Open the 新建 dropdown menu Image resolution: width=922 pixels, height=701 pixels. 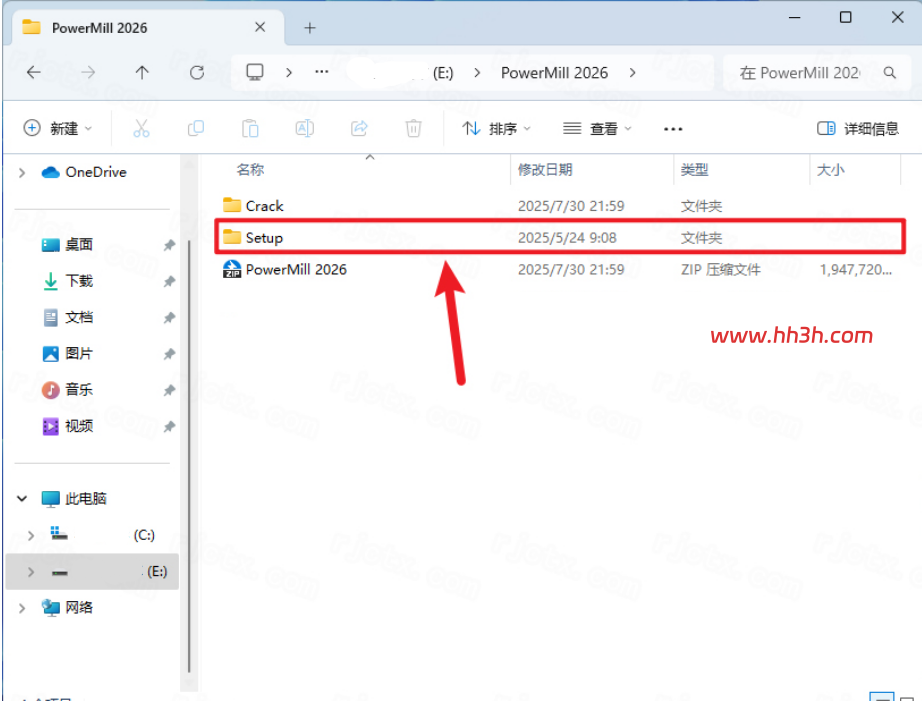[x=58, y=128]
